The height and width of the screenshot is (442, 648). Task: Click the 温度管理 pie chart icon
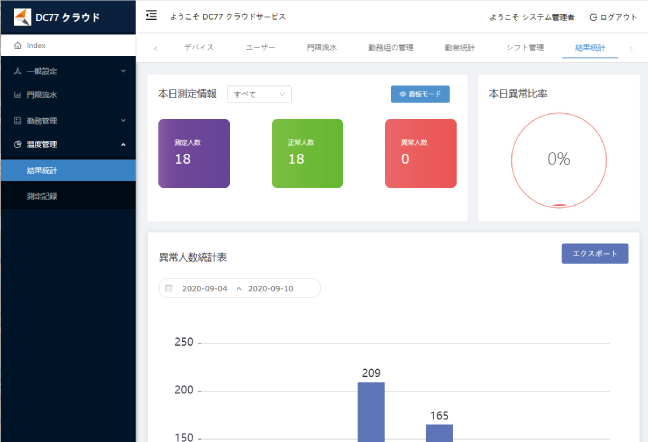18,144
